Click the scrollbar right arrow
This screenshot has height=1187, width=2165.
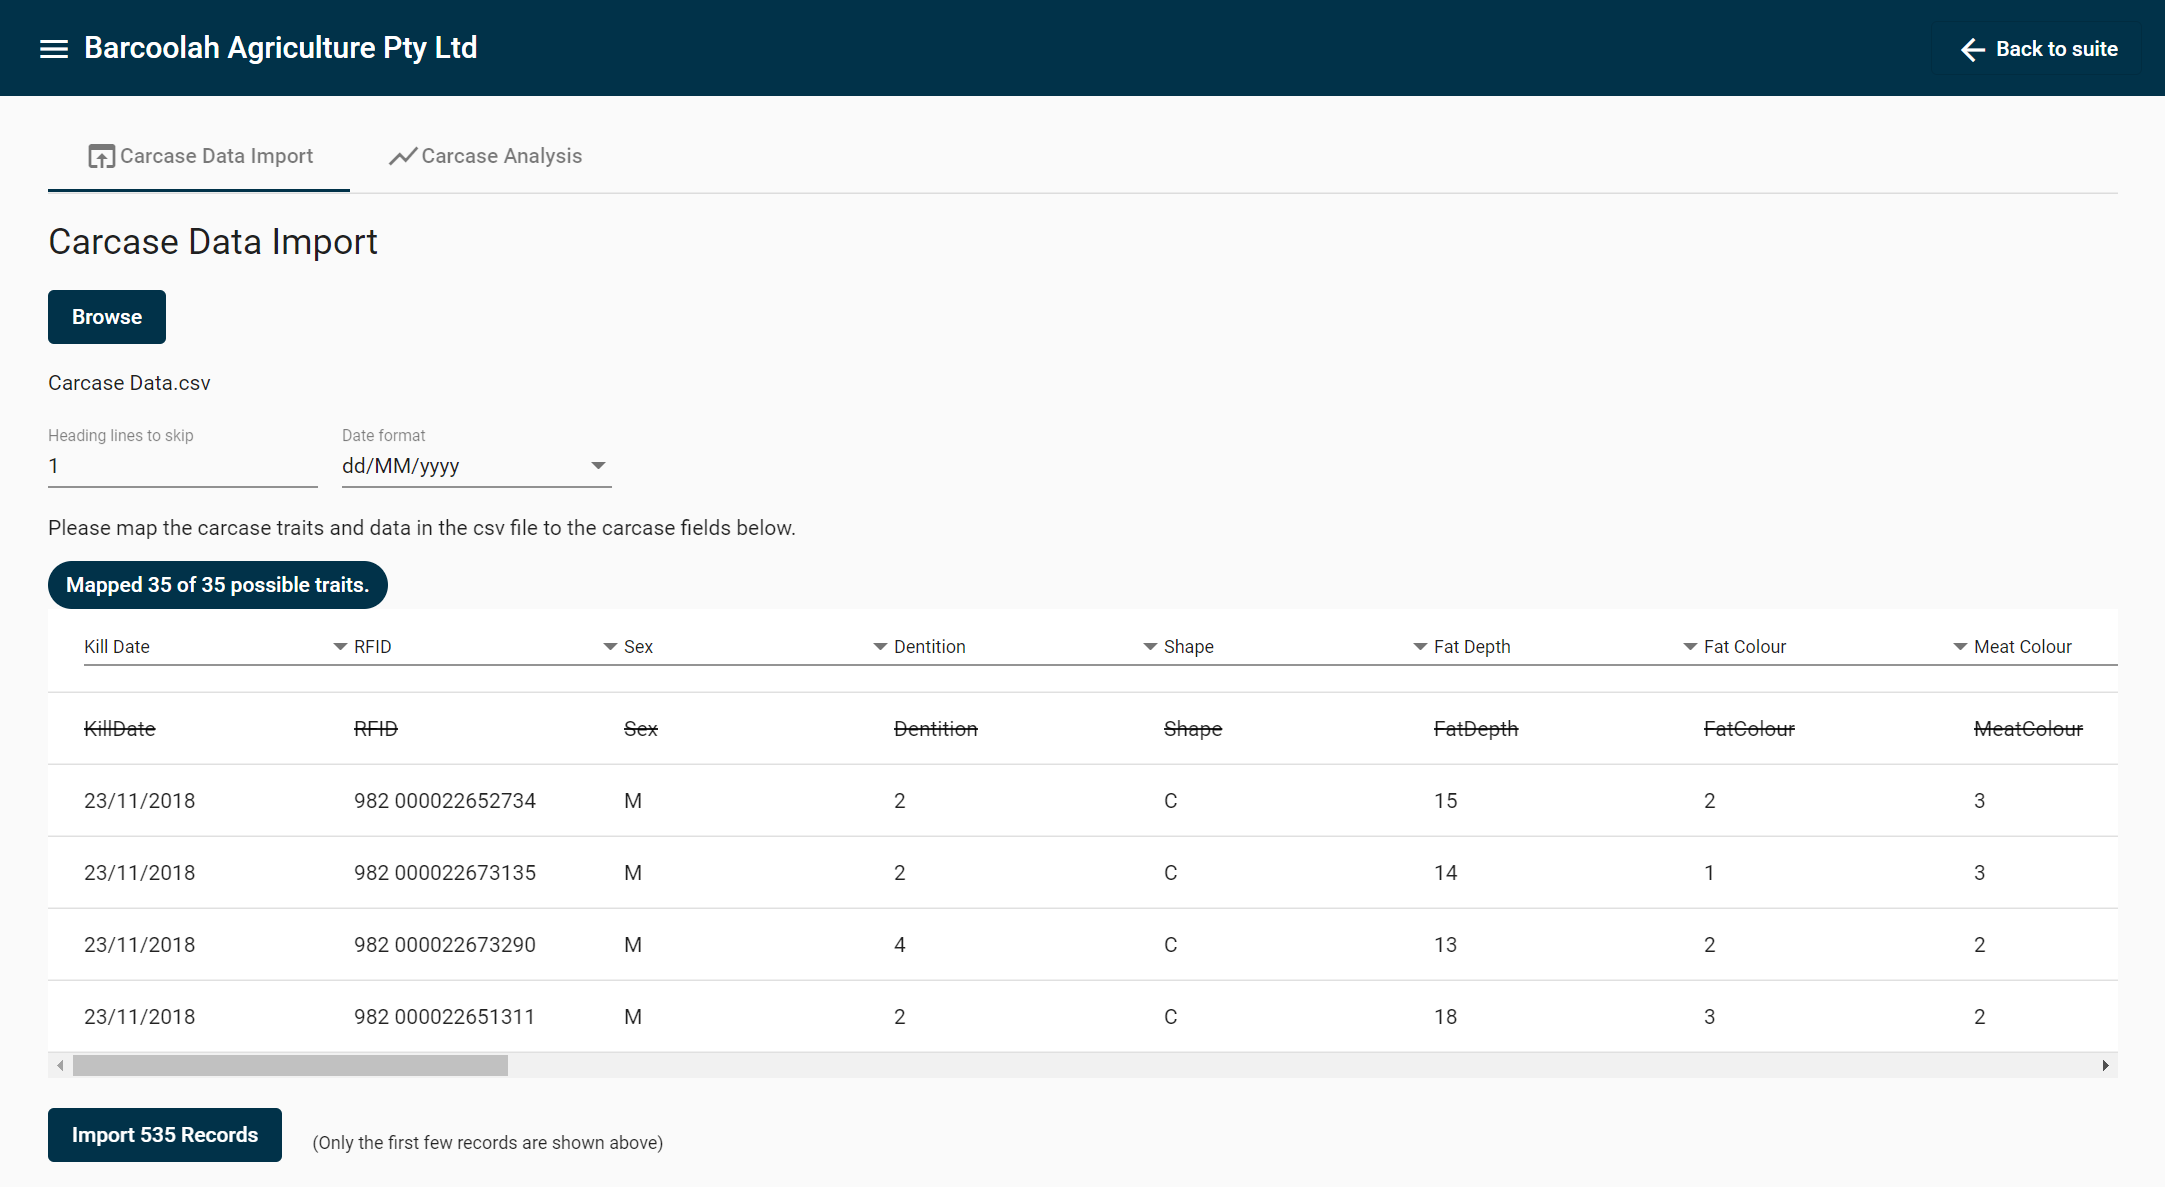pos(2105,1066)
